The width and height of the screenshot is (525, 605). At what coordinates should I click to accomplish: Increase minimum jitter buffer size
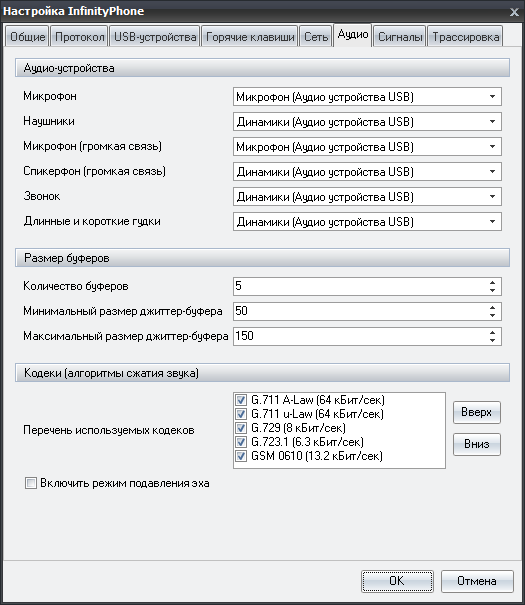coord(492,308)
